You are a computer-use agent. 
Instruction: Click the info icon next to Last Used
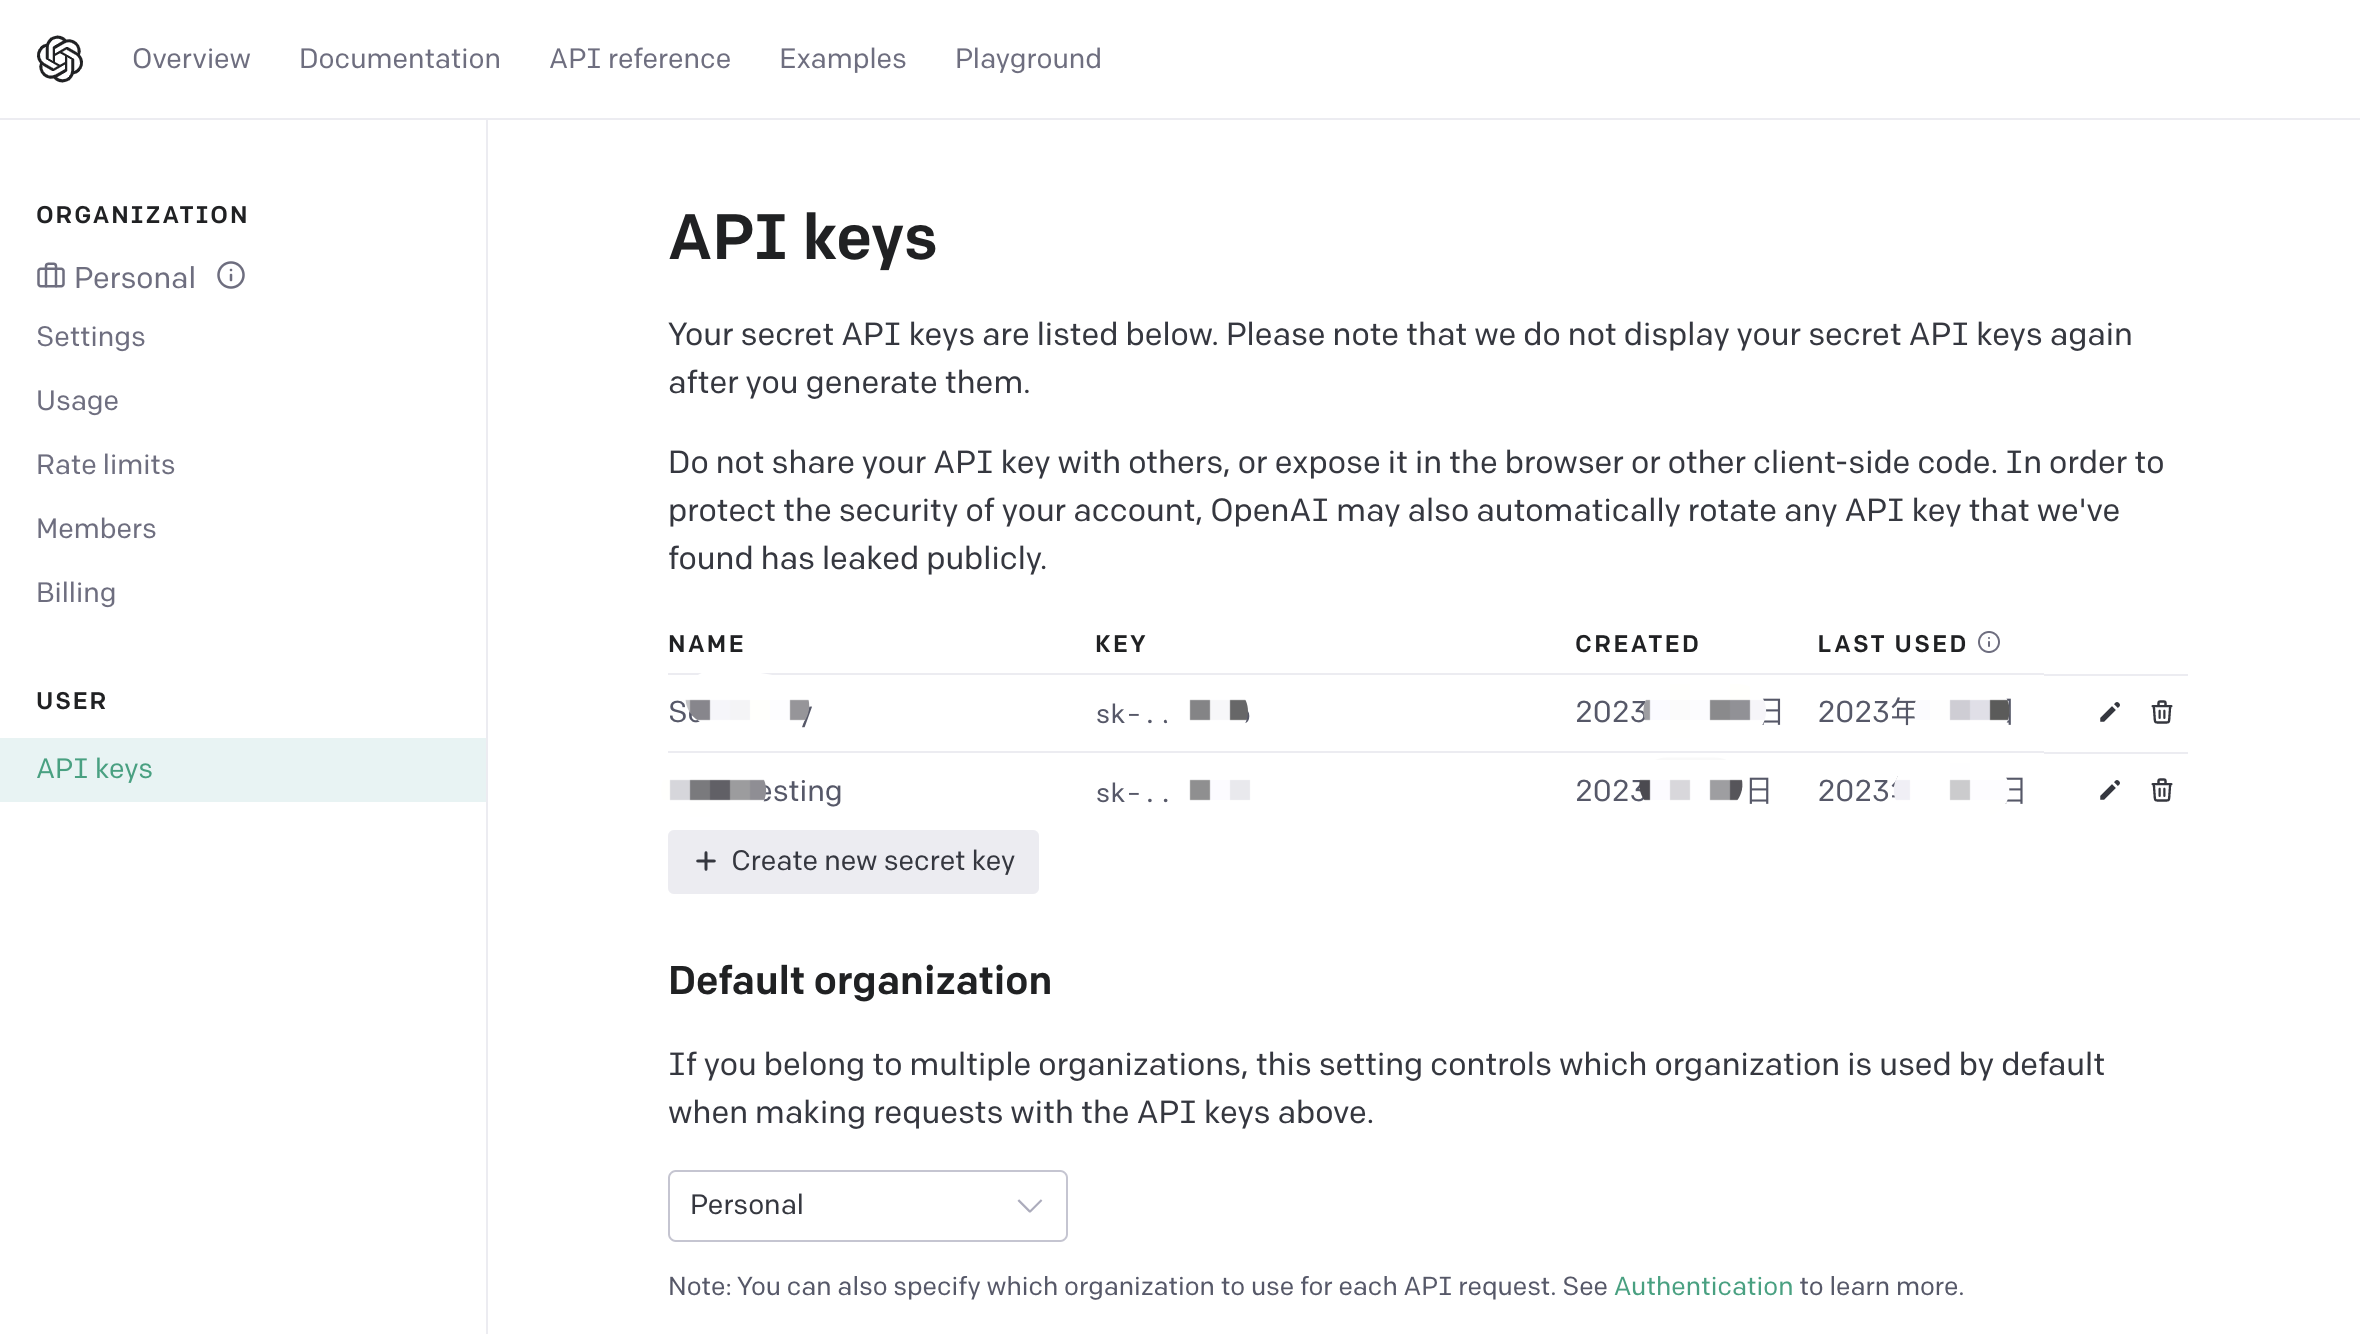point(1989,643)
